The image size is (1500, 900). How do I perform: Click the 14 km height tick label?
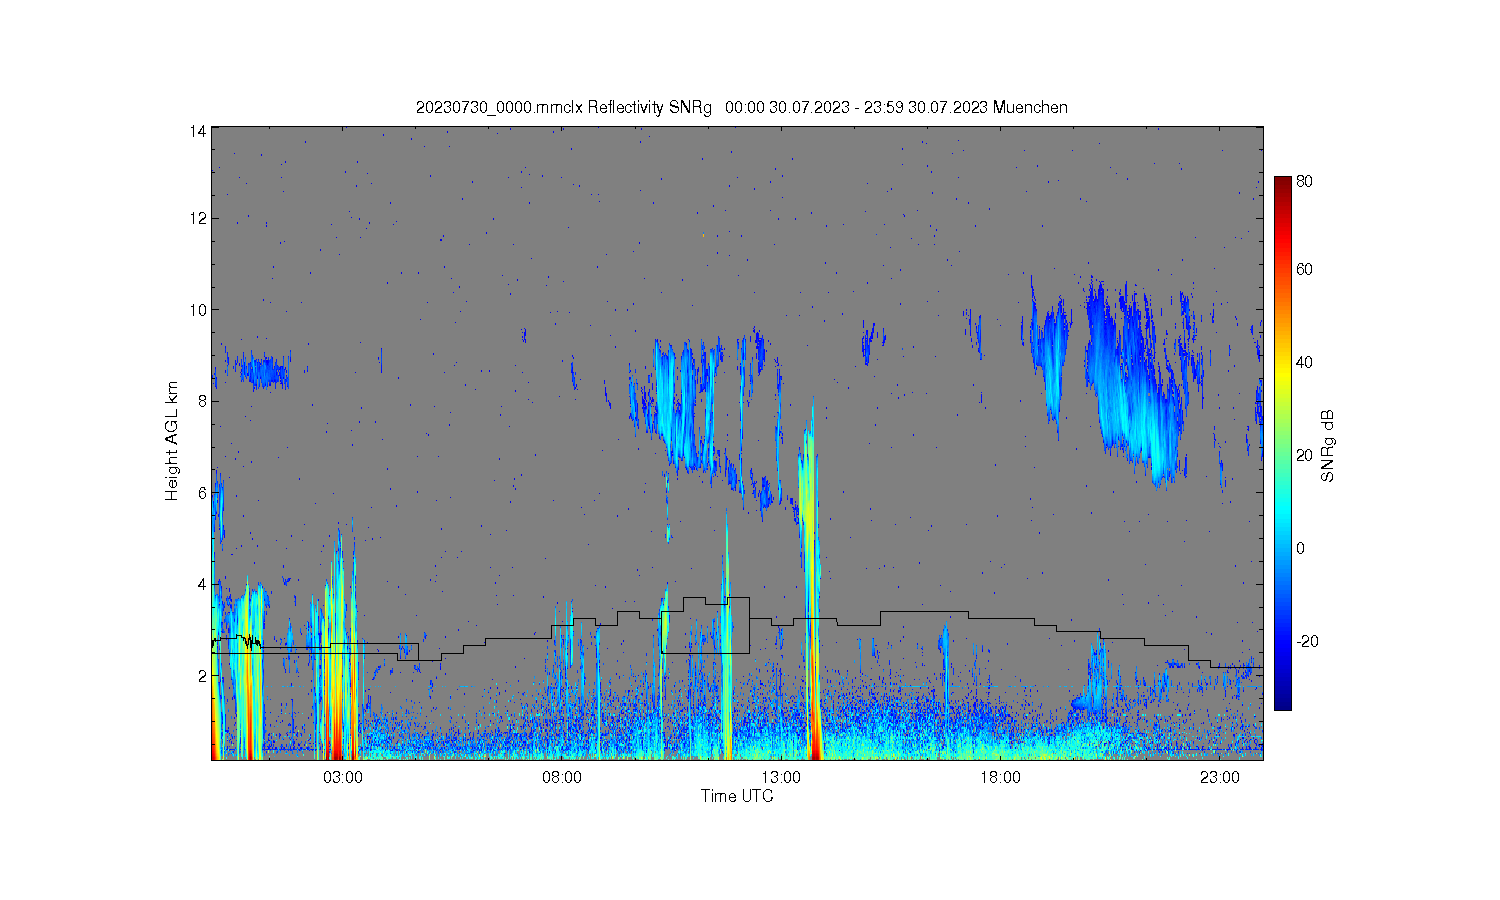tap(198, 131)
